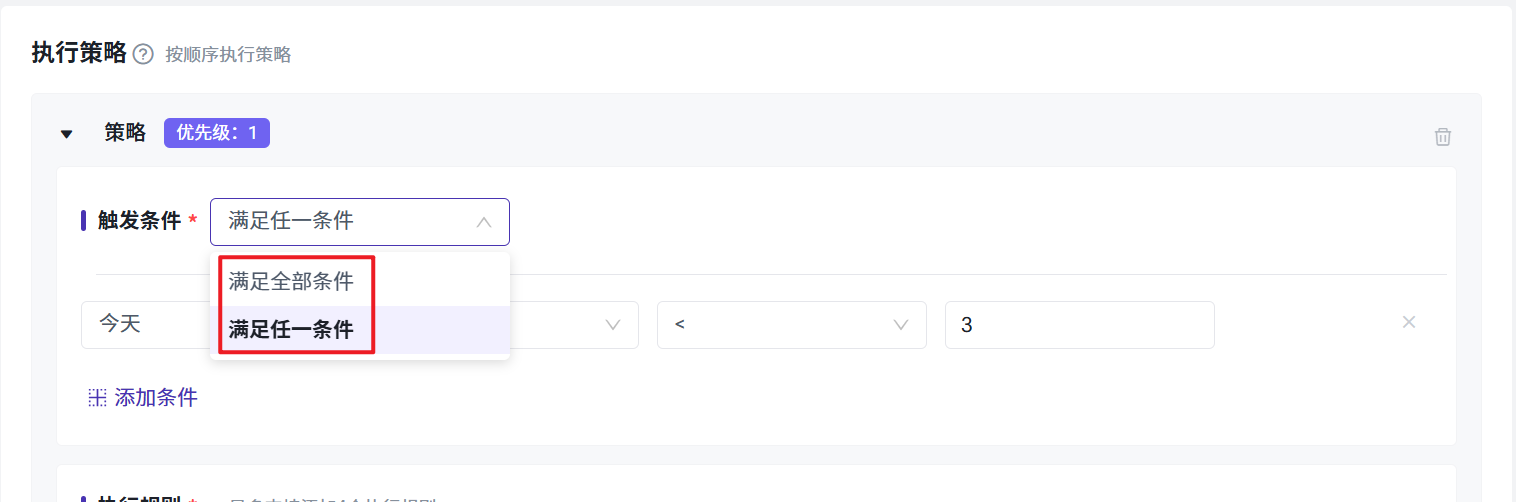Screen dimensions: 1516x502
Task: Select the 满足全部条件 option
Action: (292, 282)
